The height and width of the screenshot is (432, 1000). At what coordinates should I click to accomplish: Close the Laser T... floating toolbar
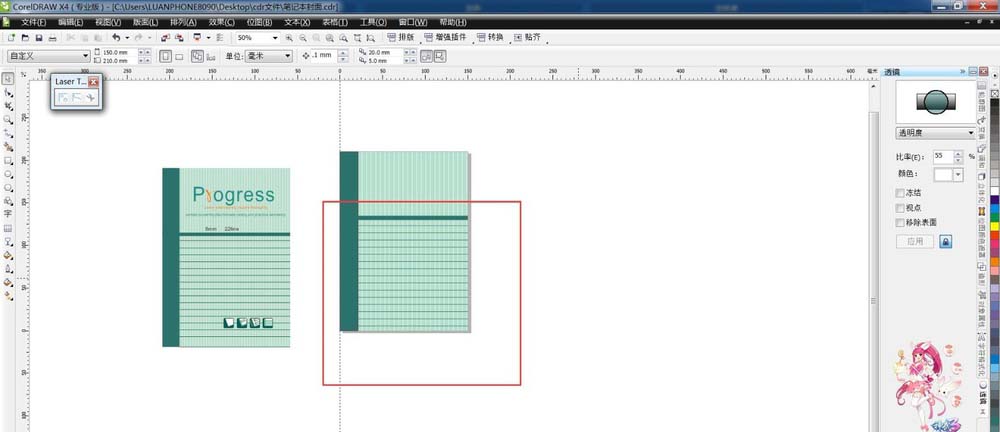click(x=94, y=82)
